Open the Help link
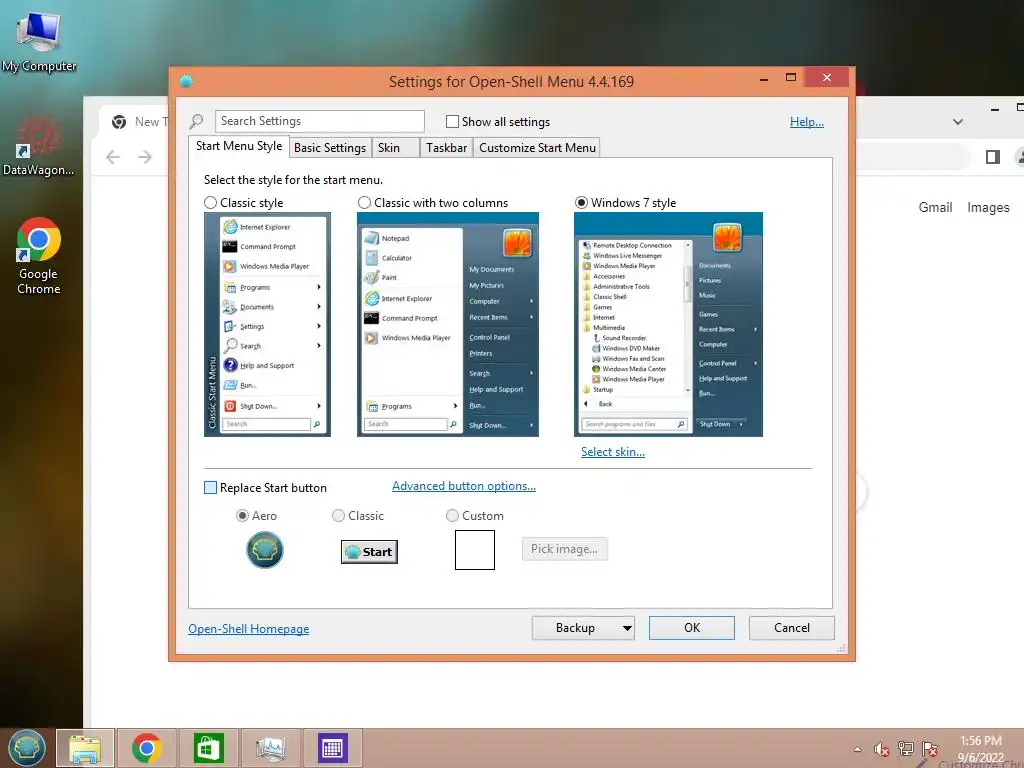 pos(807,121)
